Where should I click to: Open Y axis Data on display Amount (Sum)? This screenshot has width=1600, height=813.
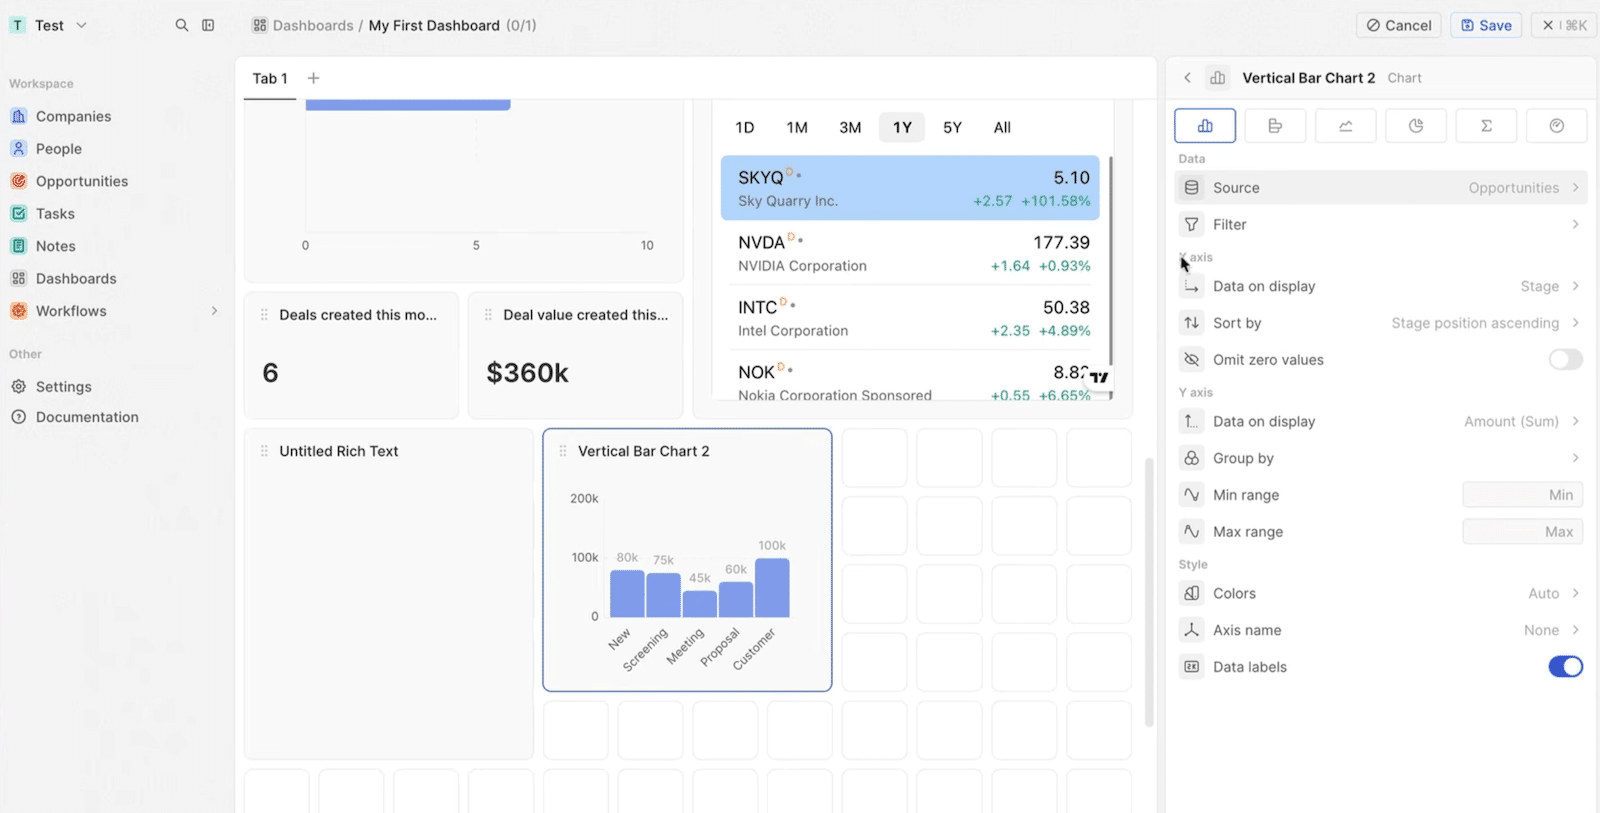point(1381,421)
